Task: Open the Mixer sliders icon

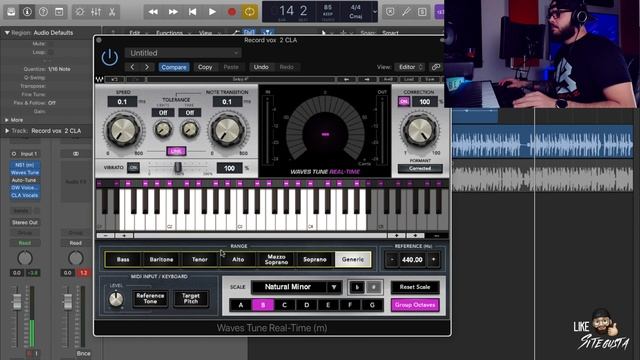Action: click(x=96, y=12)
